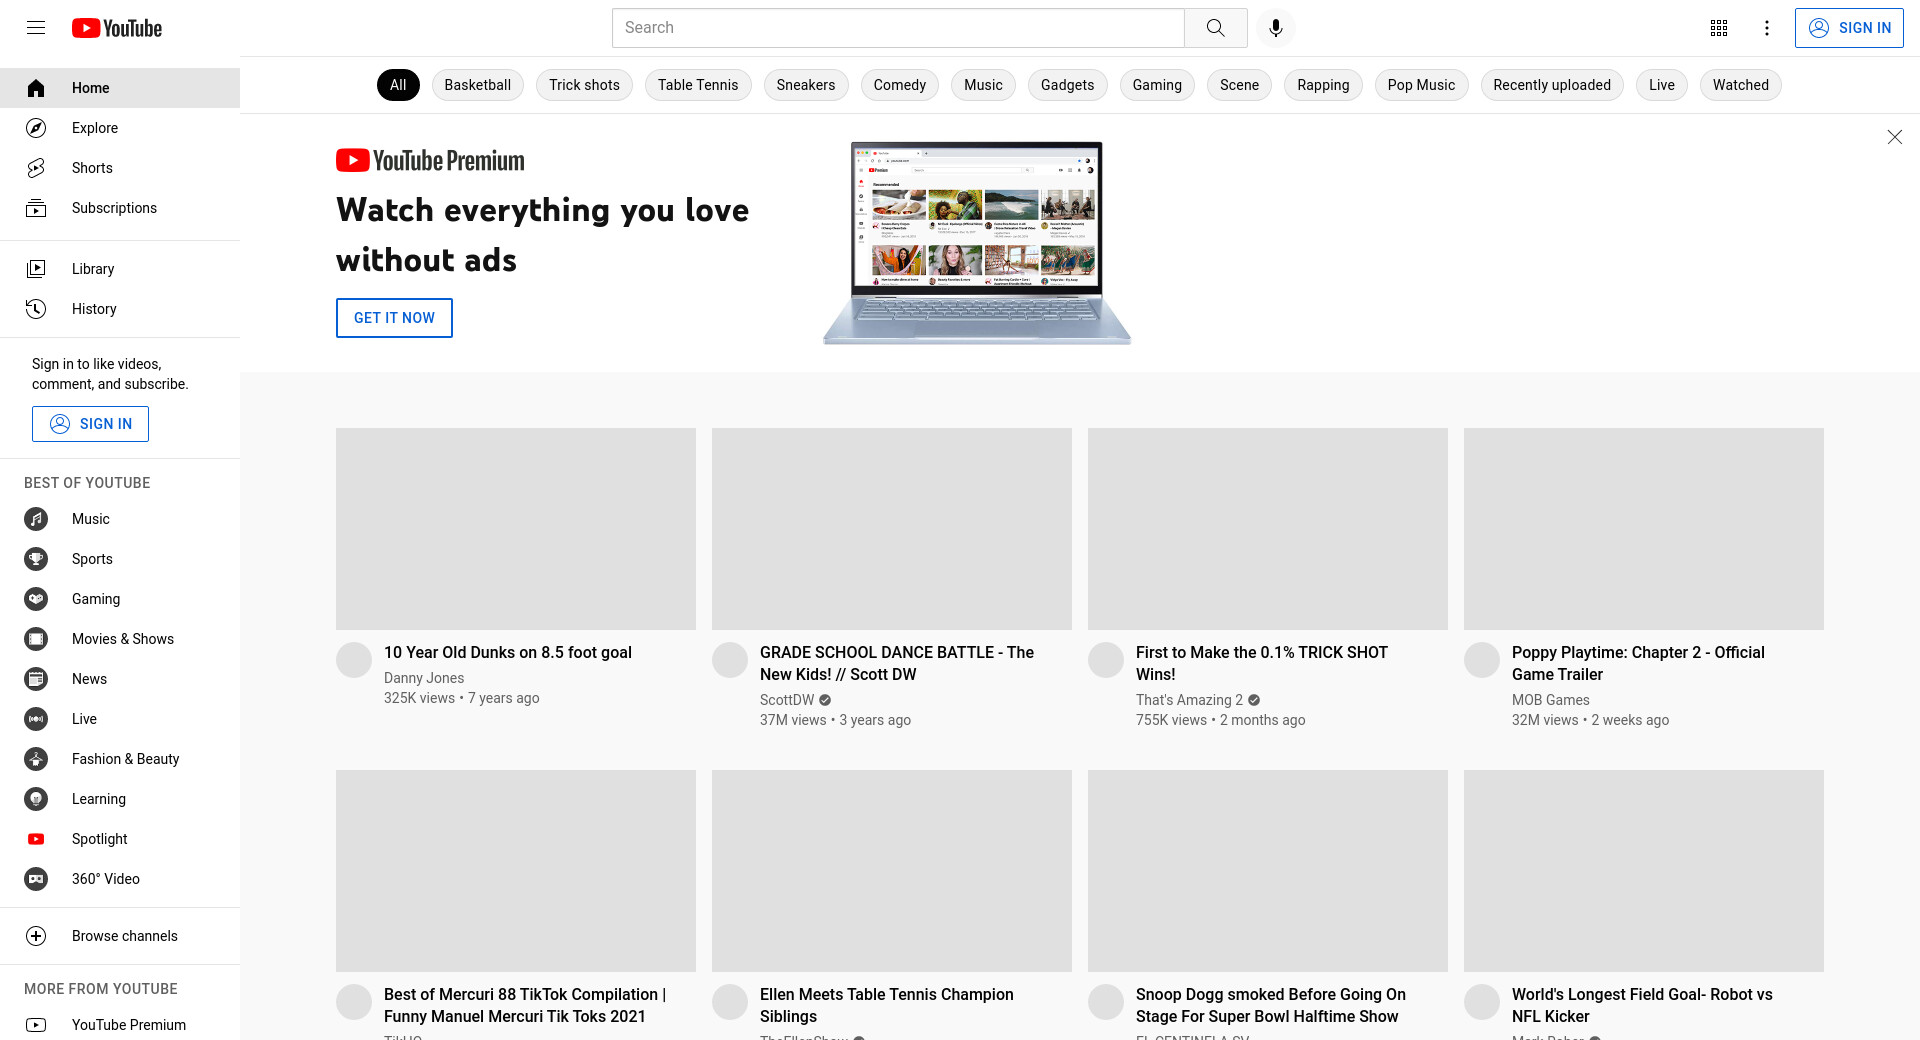Open World's Longest Field Goal video title

pyautogui.click(x=1642, y=1005)
